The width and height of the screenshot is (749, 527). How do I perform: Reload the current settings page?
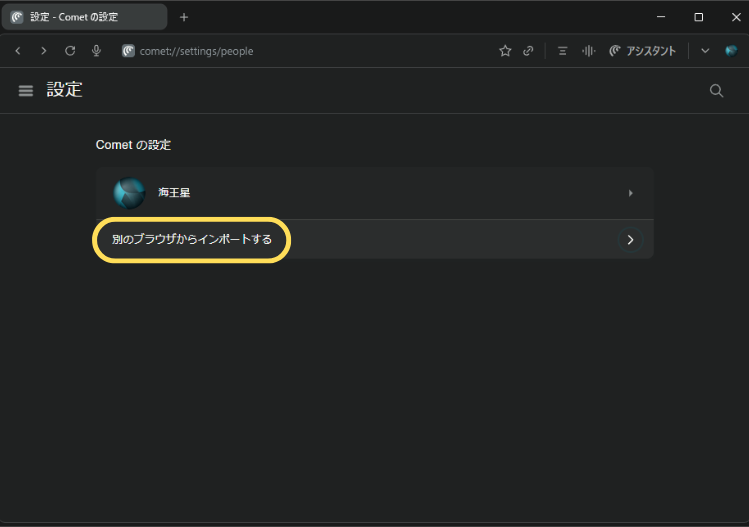coord(70,51)
